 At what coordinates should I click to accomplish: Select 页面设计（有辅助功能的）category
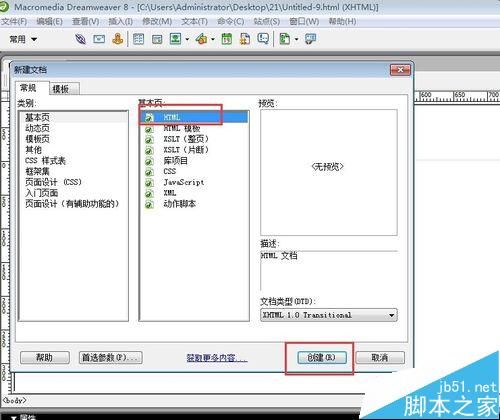(73, 204)
